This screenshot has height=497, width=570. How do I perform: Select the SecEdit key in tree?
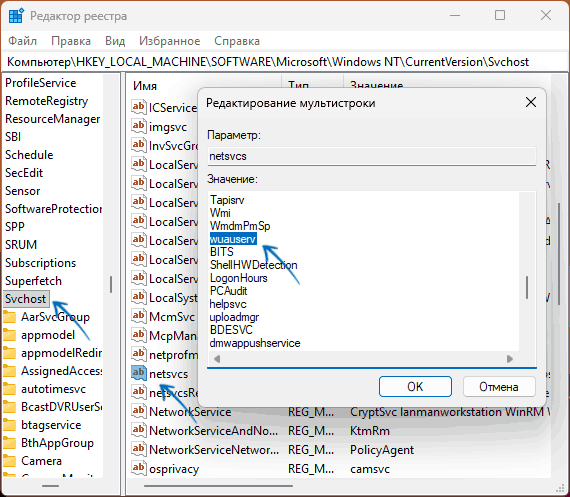[x=24, y=173]
